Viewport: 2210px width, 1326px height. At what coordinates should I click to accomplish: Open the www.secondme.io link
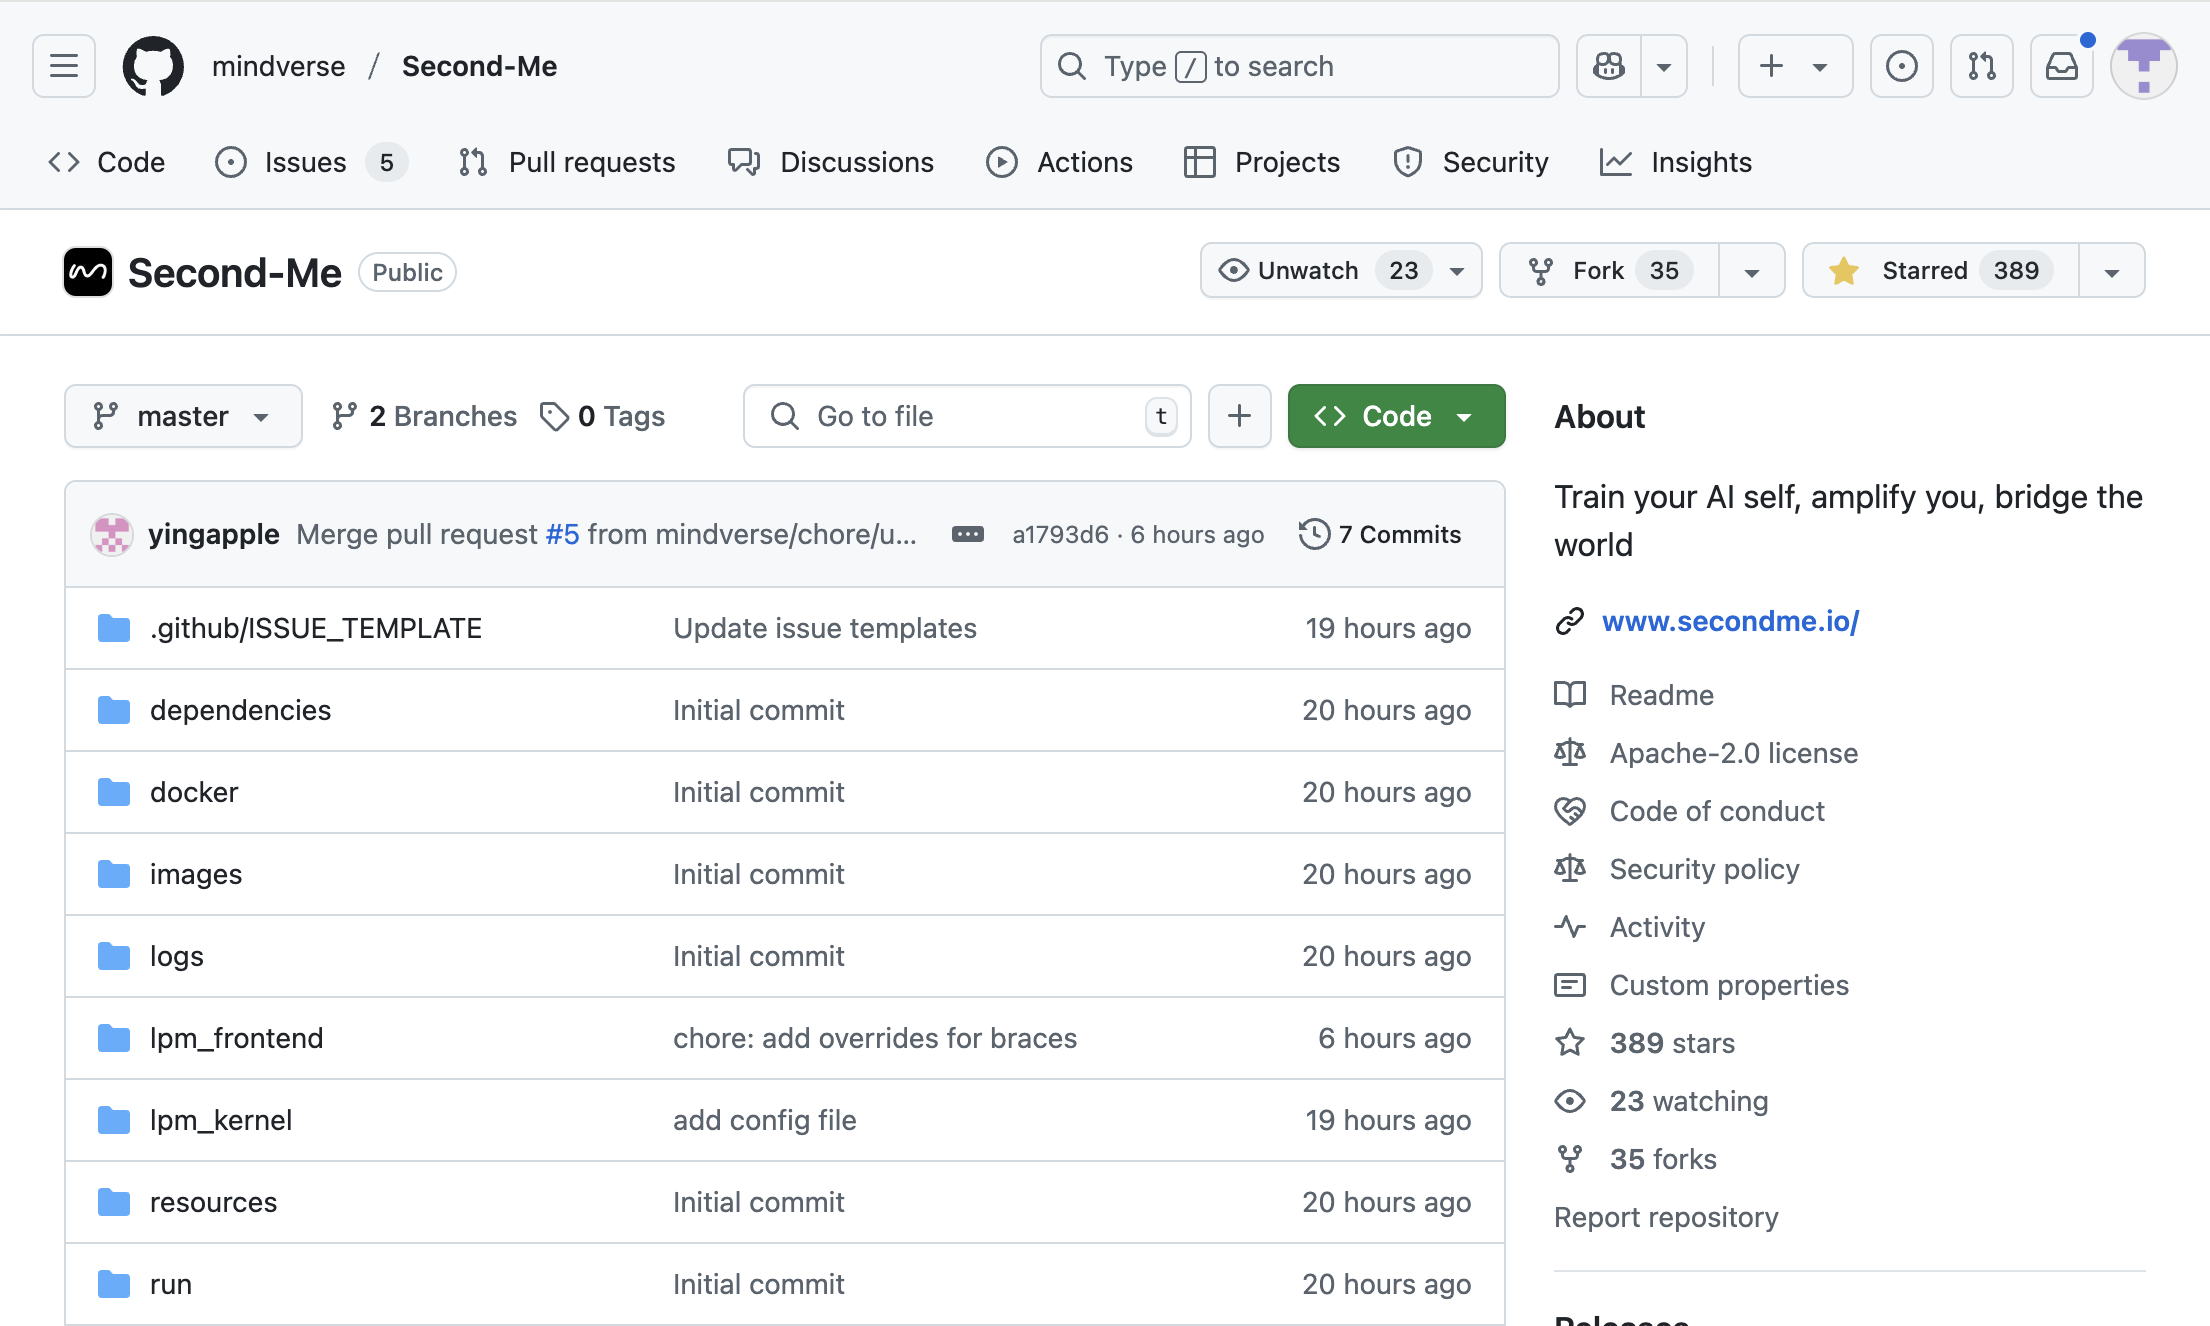click(x=1730, y=621)
